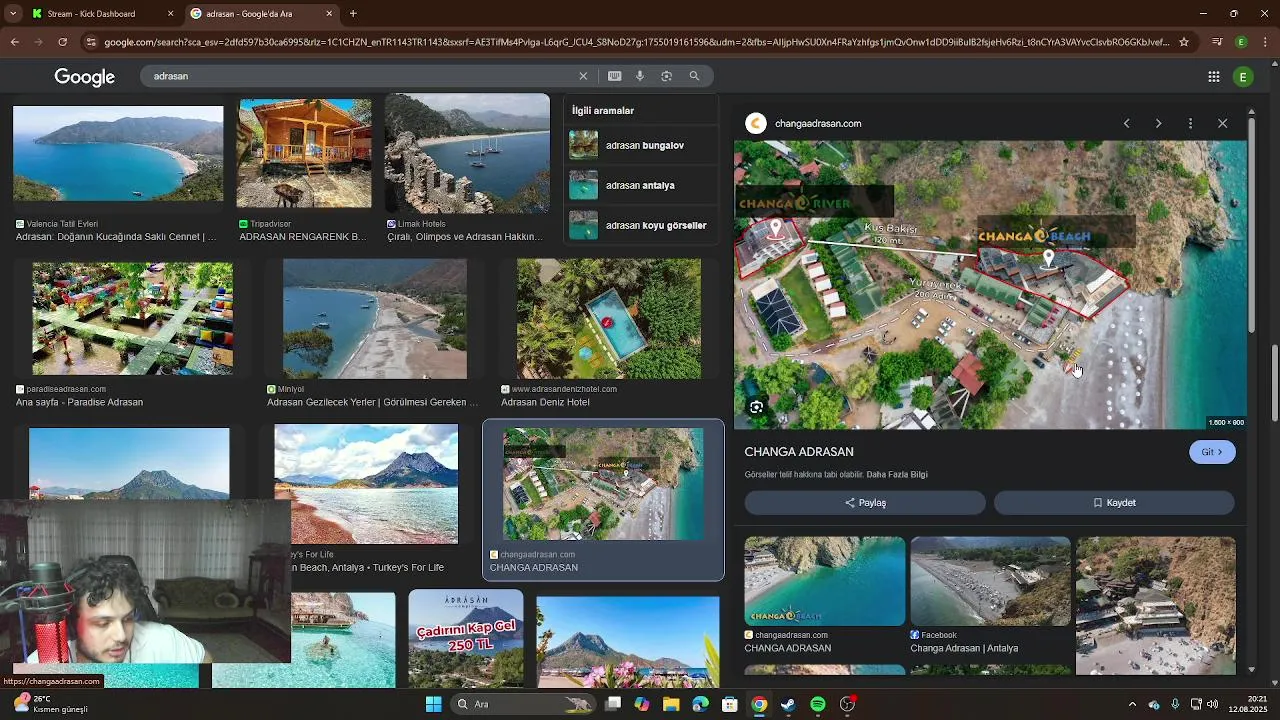Bookmark this page with the star
Screen dimensions: 1280x720
point(1184,42)
